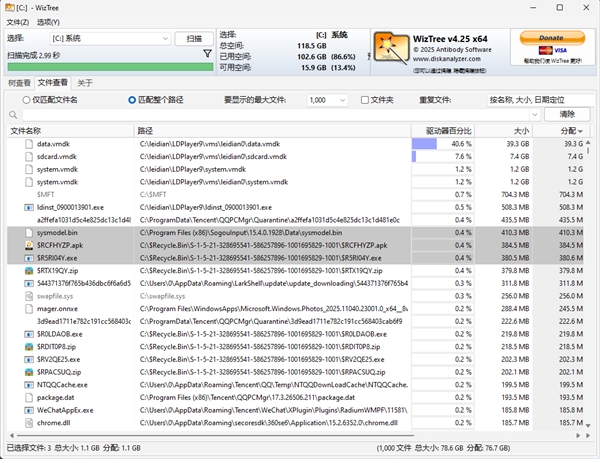Click the Donate button
This screenshot has height=463, width=600.
552,38
